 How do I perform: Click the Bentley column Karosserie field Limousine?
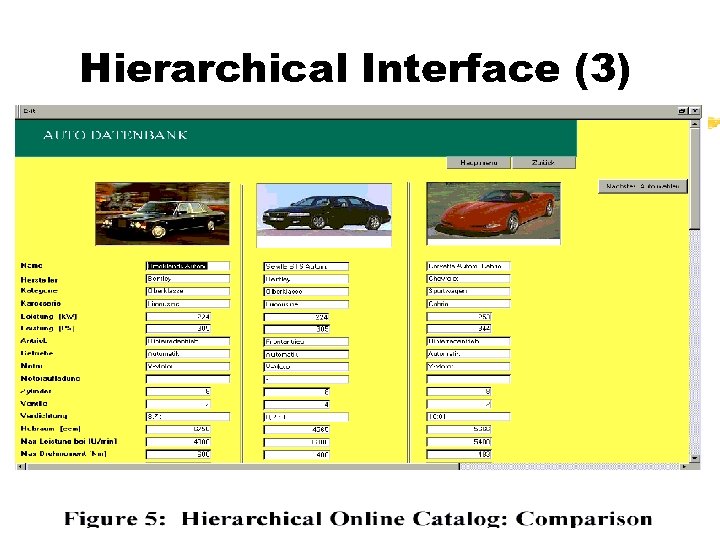click(x=188, y=304)
